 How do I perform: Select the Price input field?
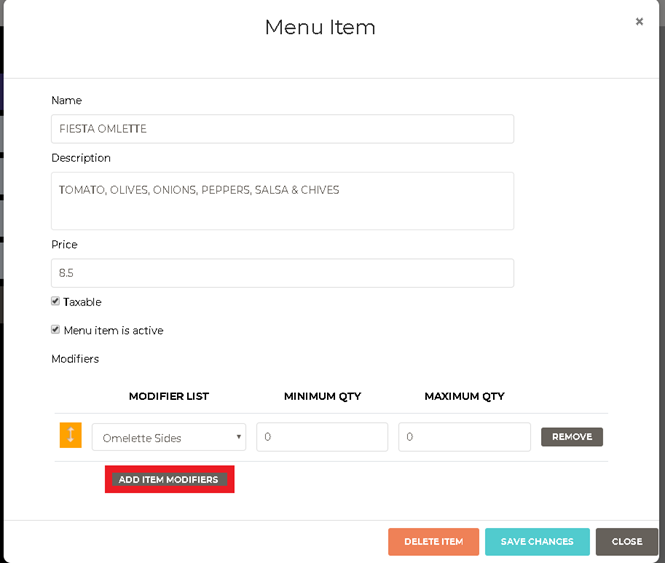(x=282, y=273)
